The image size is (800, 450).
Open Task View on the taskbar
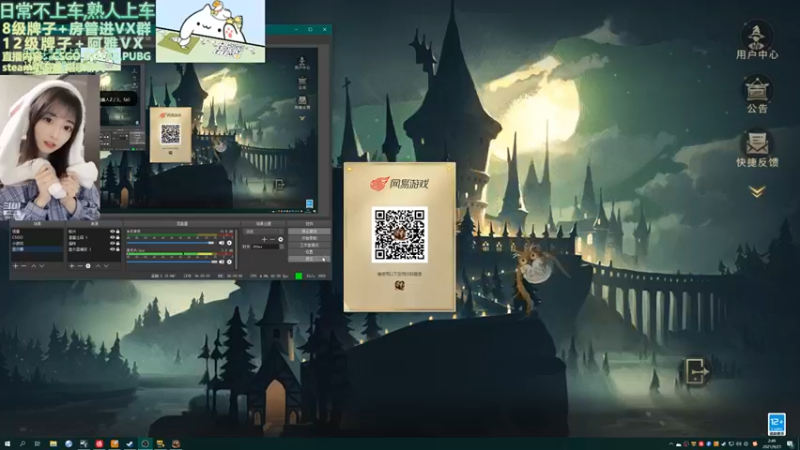(x=37, y=444)
